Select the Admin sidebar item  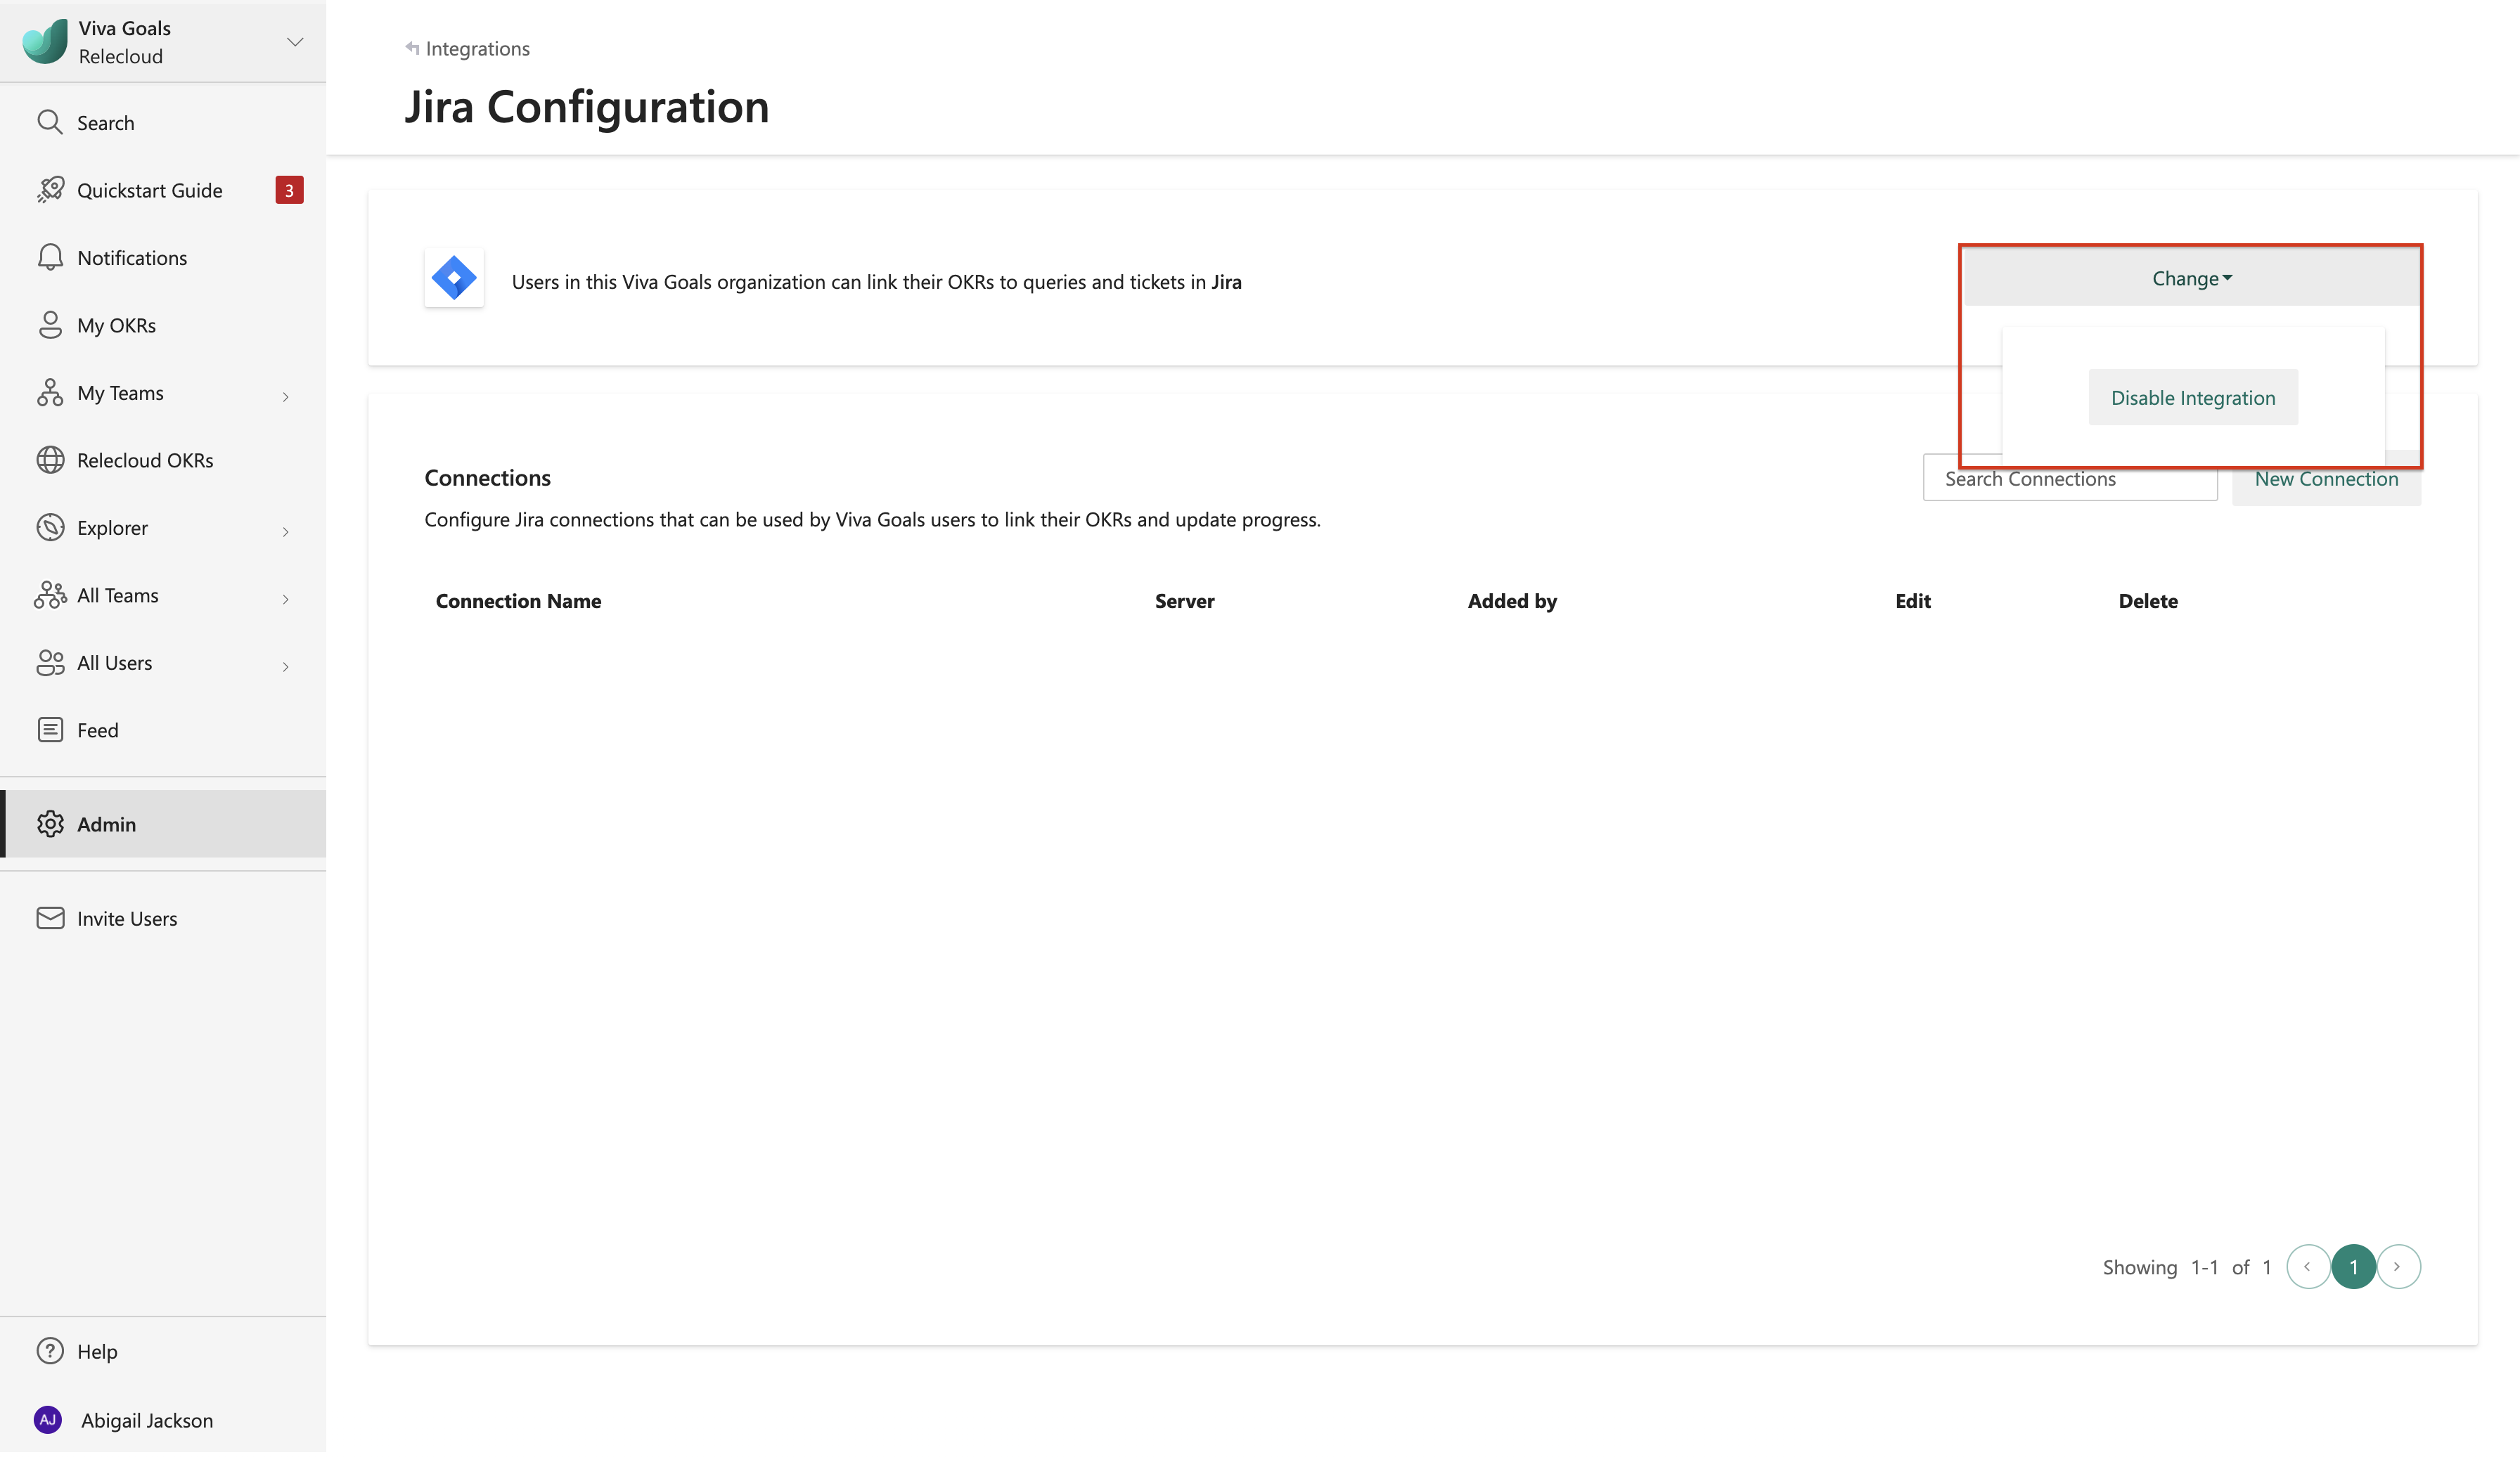point(107,824)
